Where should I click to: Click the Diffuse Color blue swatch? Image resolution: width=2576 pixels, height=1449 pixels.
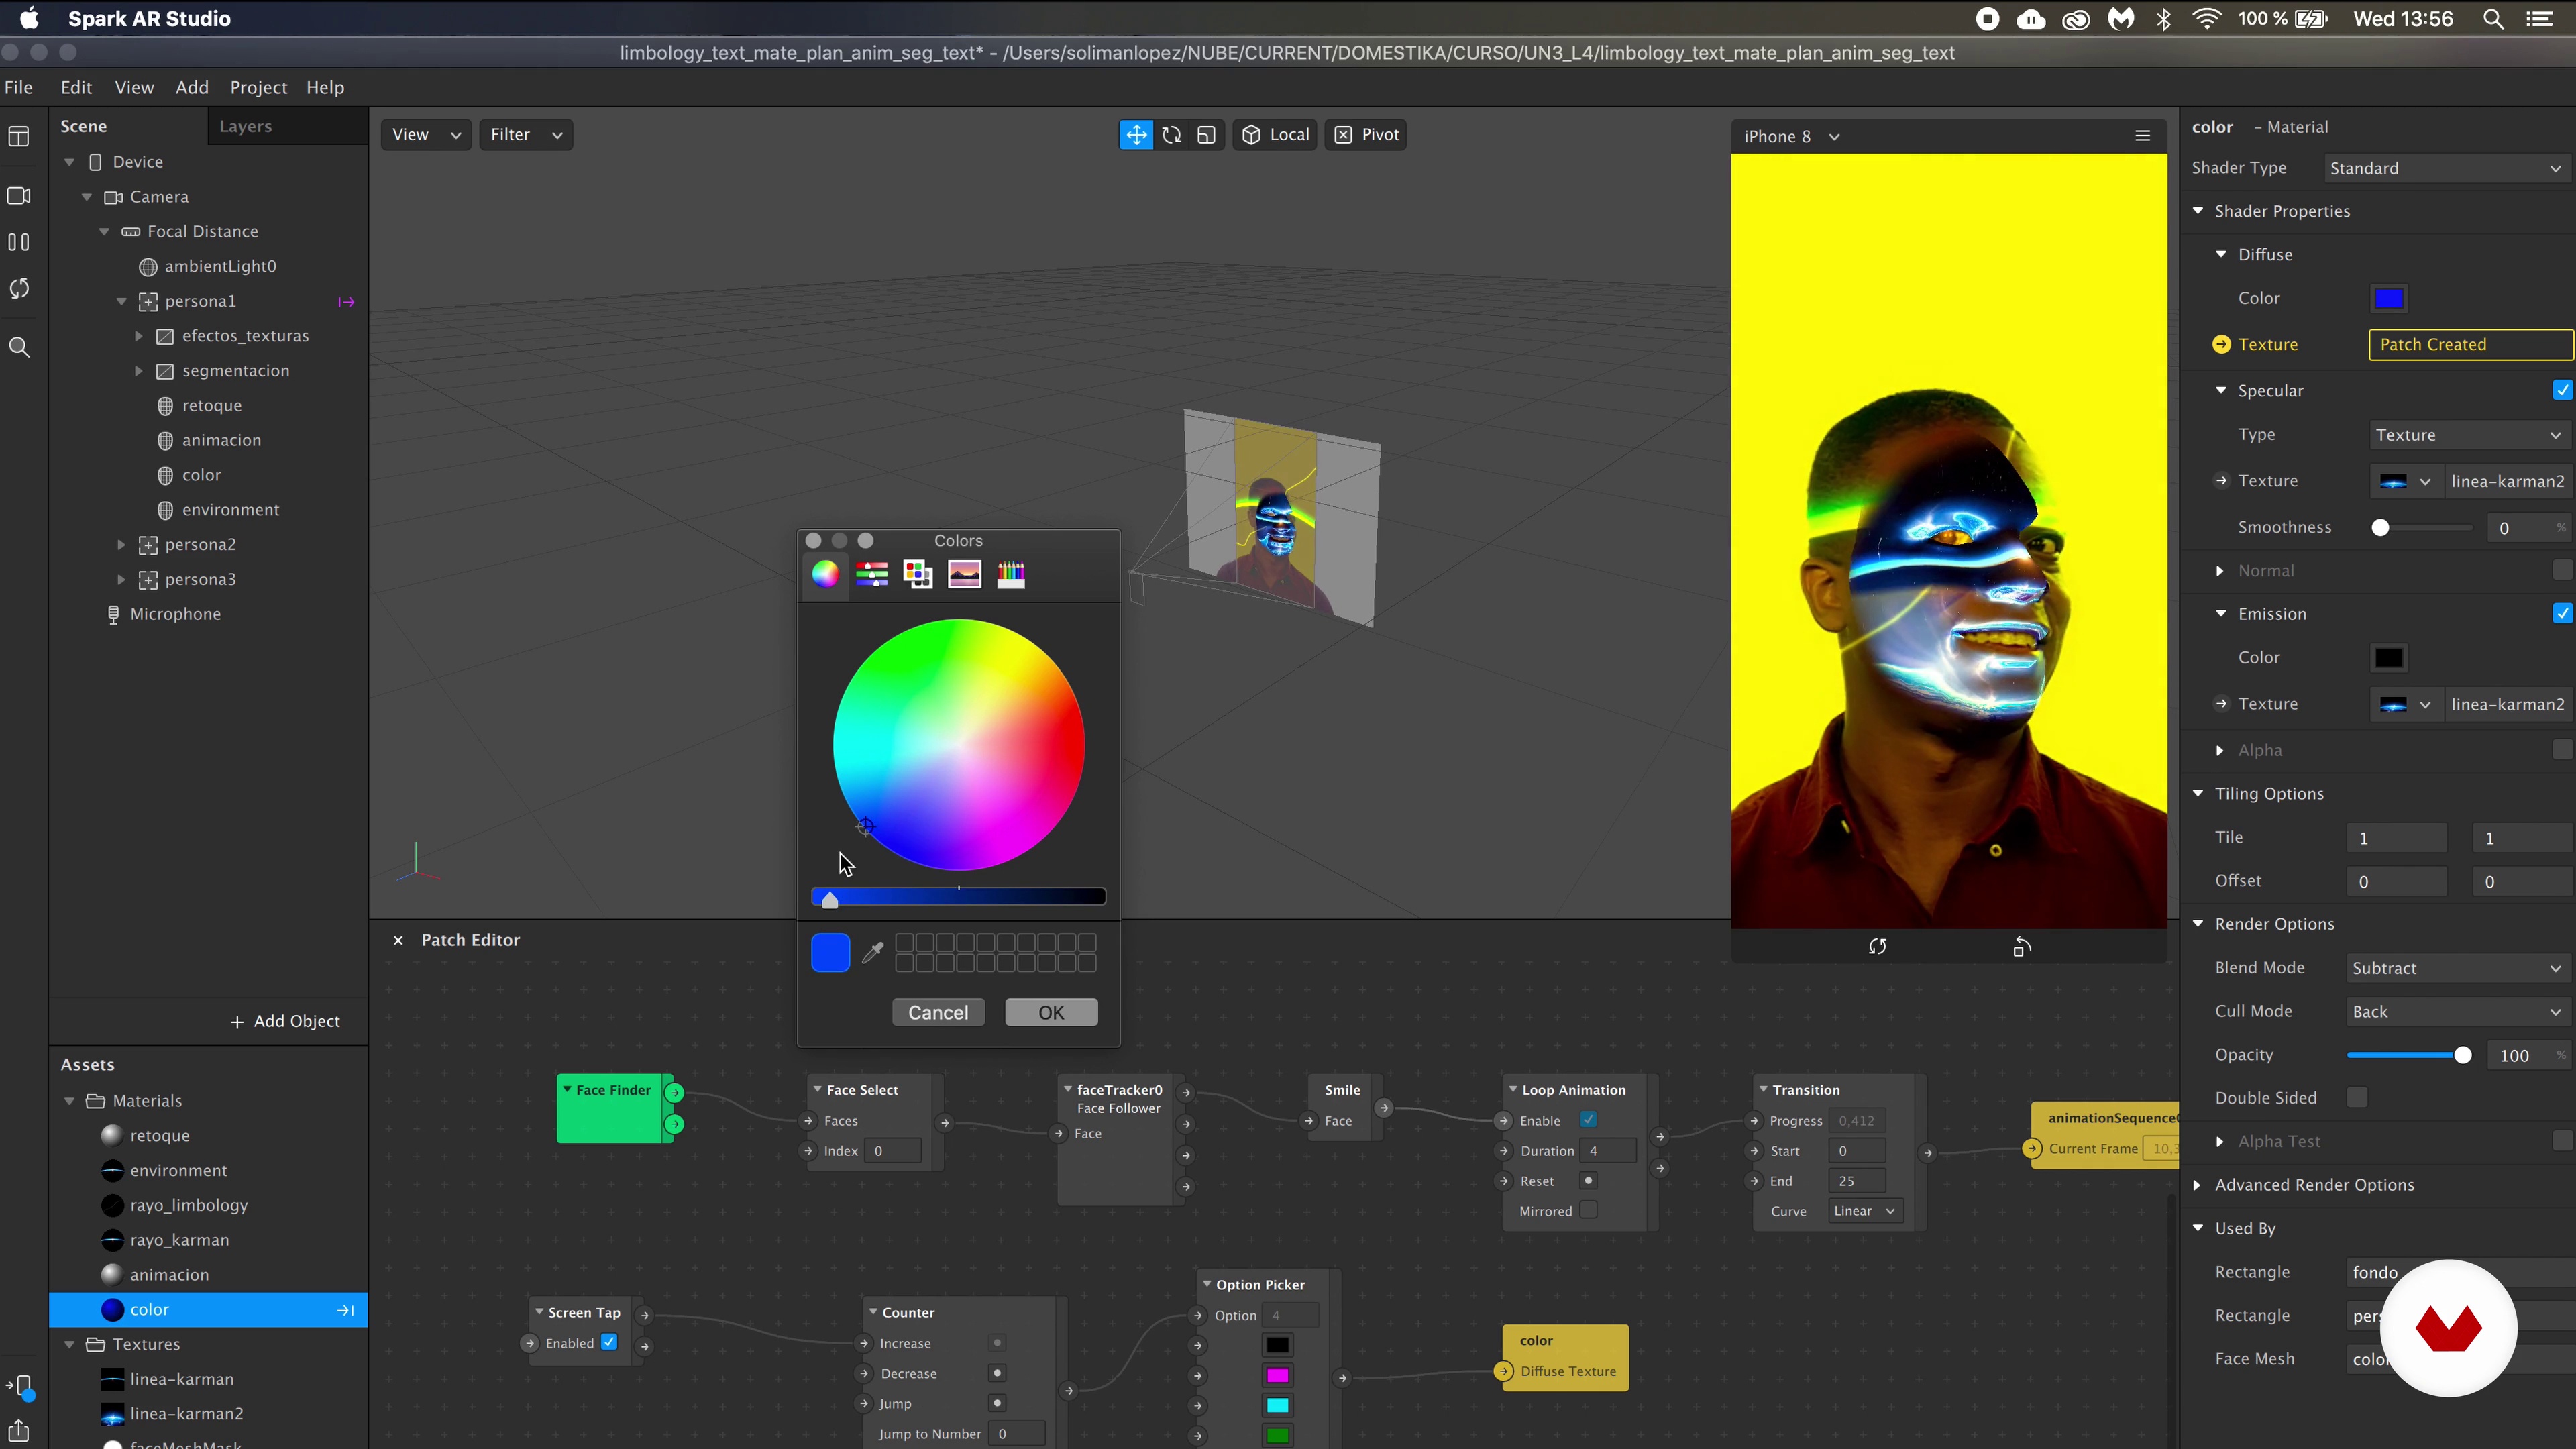click(x=2388, y=298)
